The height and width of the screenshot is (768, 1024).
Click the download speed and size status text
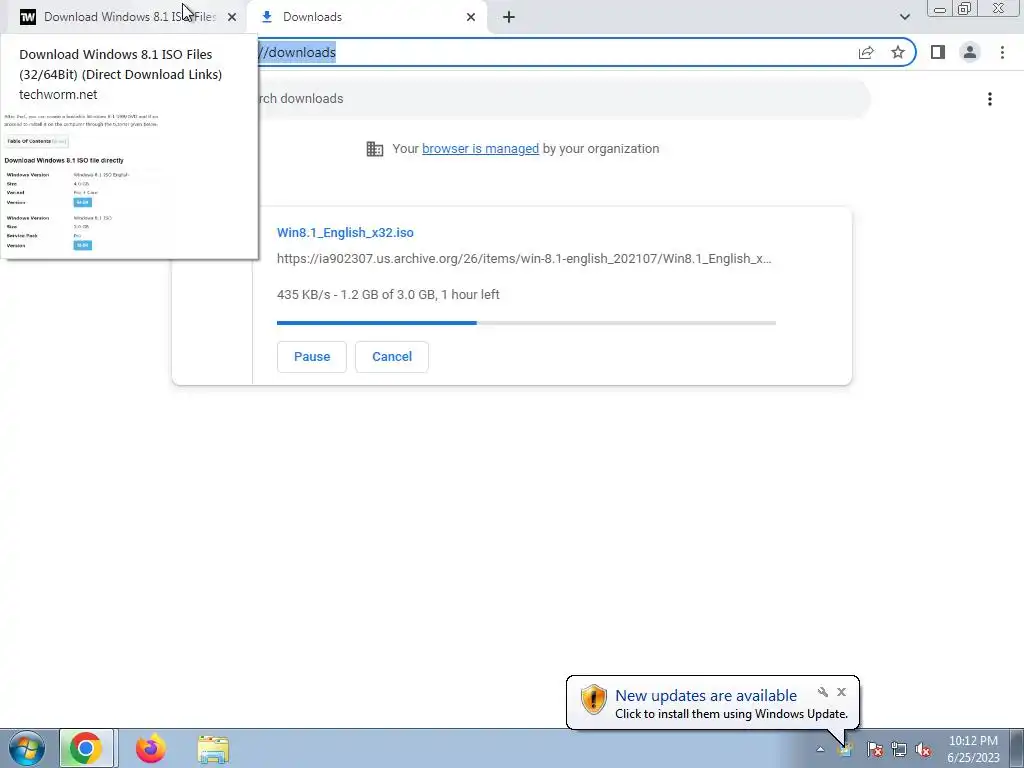(x=388, y=295)
